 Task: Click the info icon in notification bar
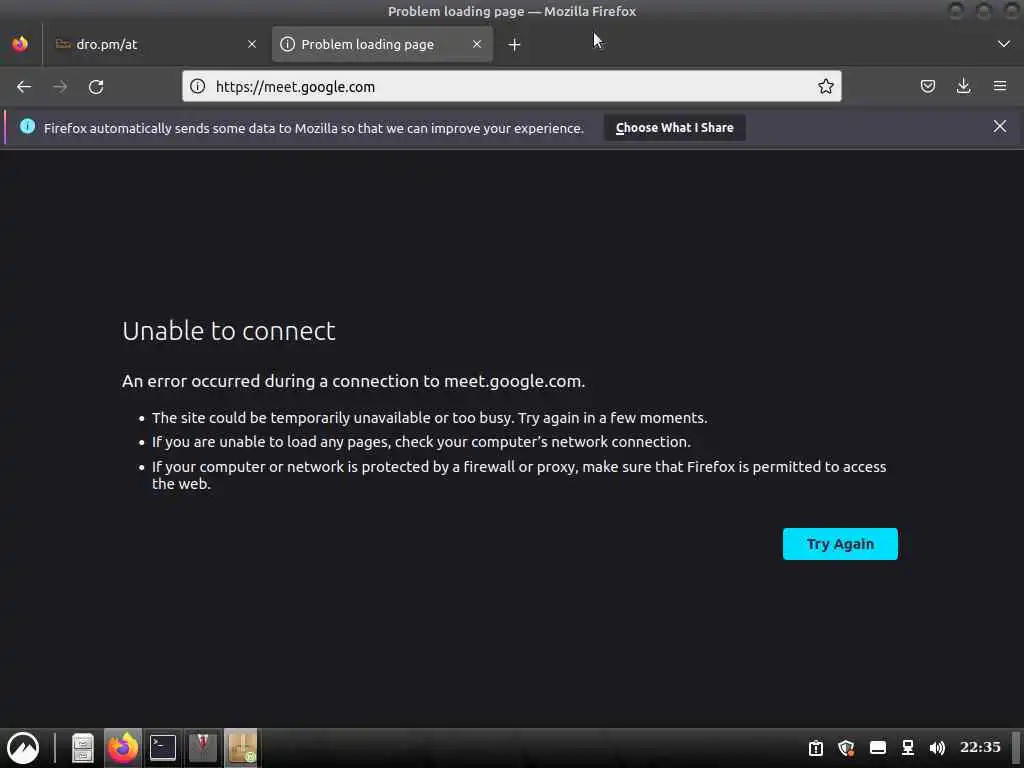(27, 127)
